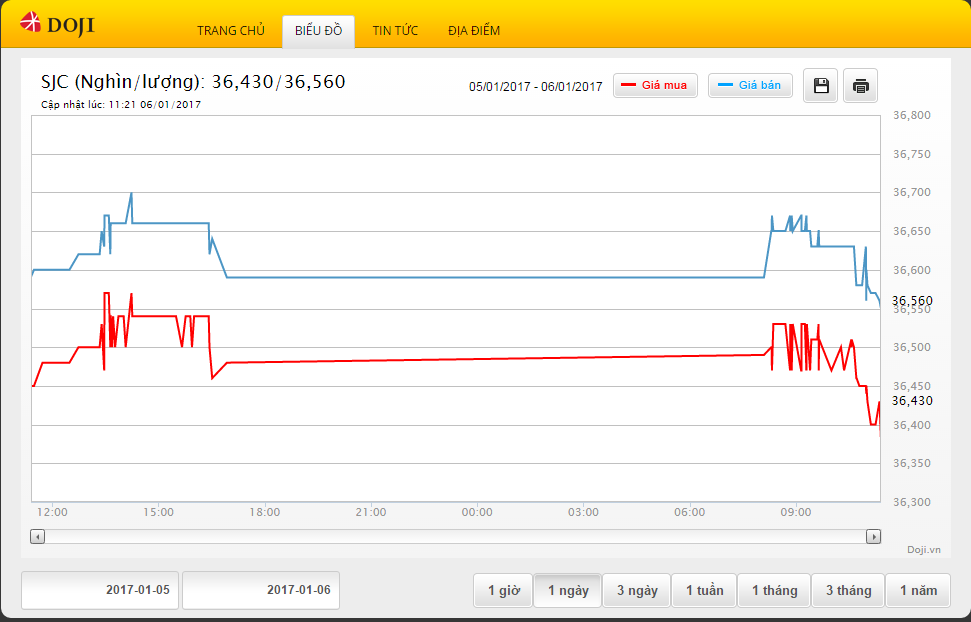
Task: Click the 15:00 time axis label
Action: pos(159,512)
